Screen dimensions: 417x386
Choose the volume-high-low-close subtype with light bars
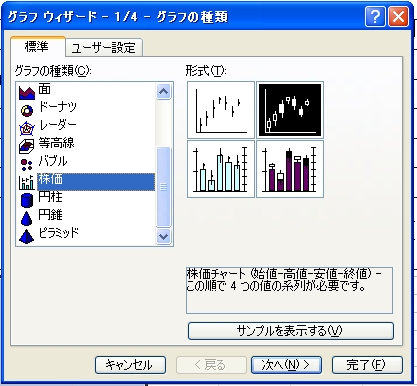click(221, 169)
